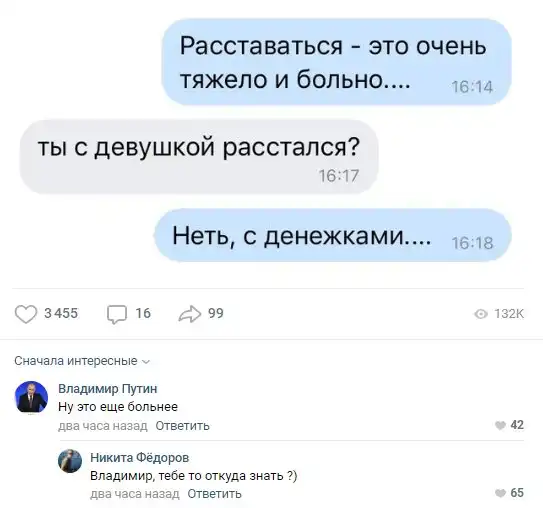Click the 99 shares counter
Screen dimensions: 543x508
click(216, 313)
